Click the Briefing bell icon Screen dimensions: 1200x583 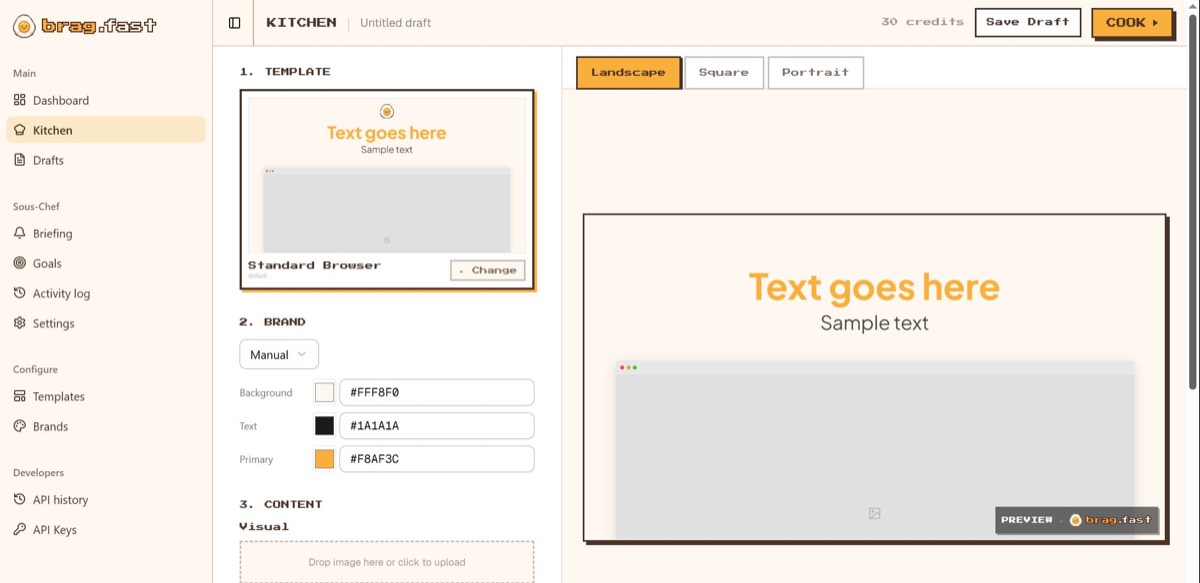coord(20,233)
